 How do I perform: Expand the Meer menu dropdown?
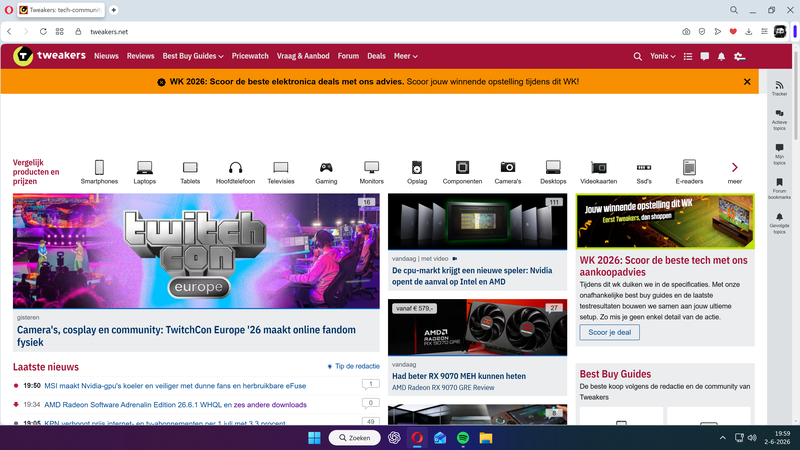406,56
